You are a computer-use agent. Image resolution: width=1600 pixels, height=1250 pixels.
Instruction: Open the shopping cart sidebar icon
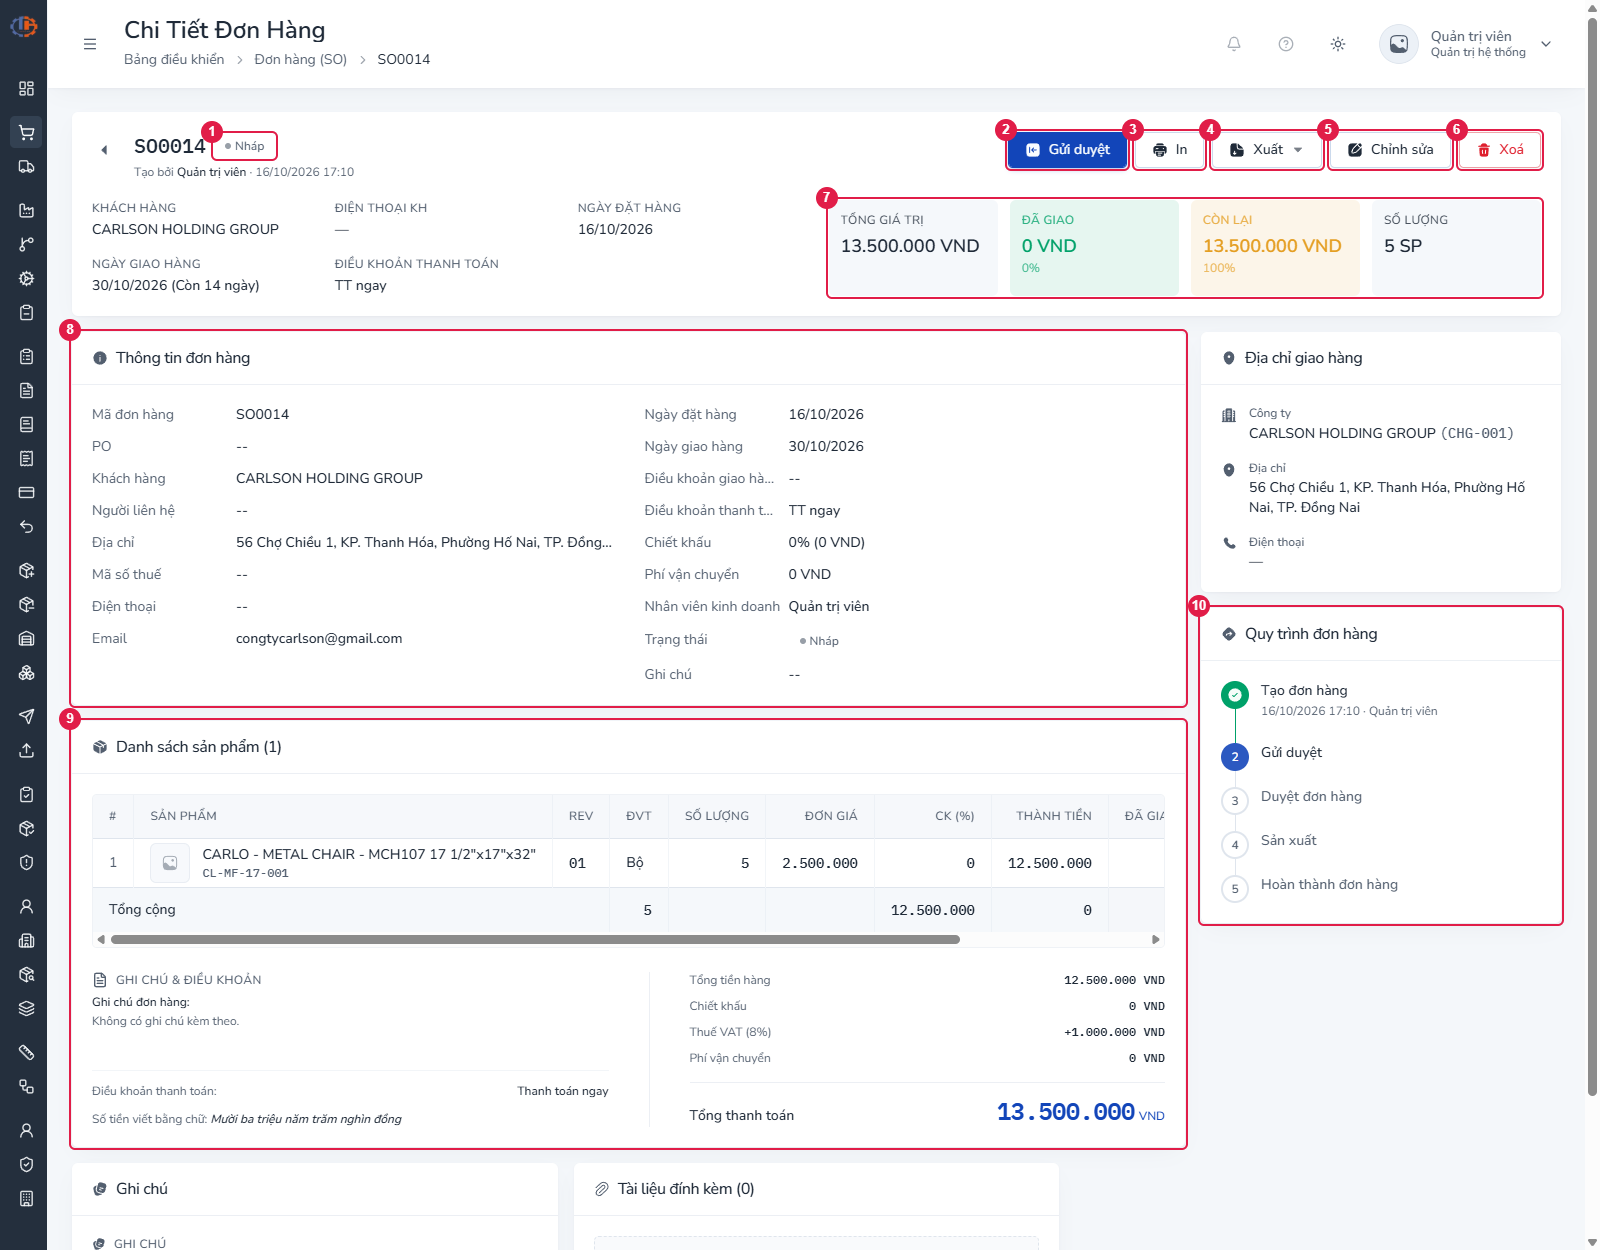click(26, 132)
